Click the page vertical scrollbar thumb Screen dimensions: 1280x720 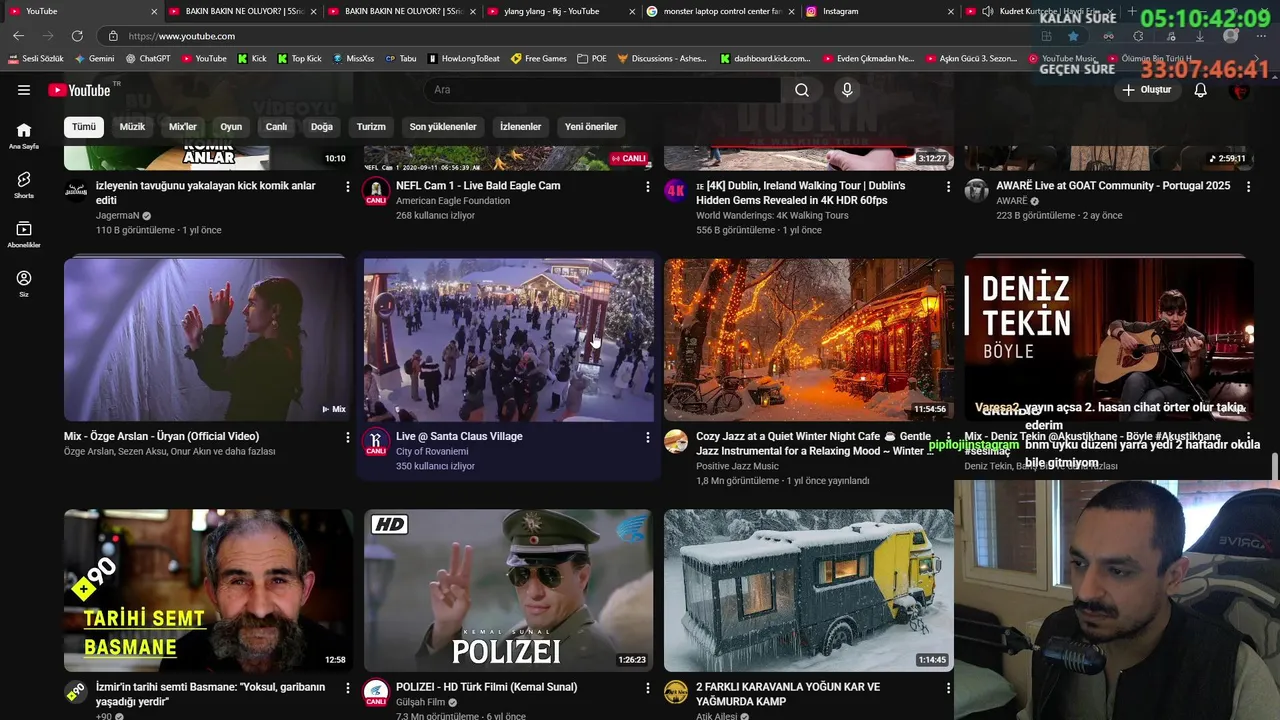(1274, 466)
